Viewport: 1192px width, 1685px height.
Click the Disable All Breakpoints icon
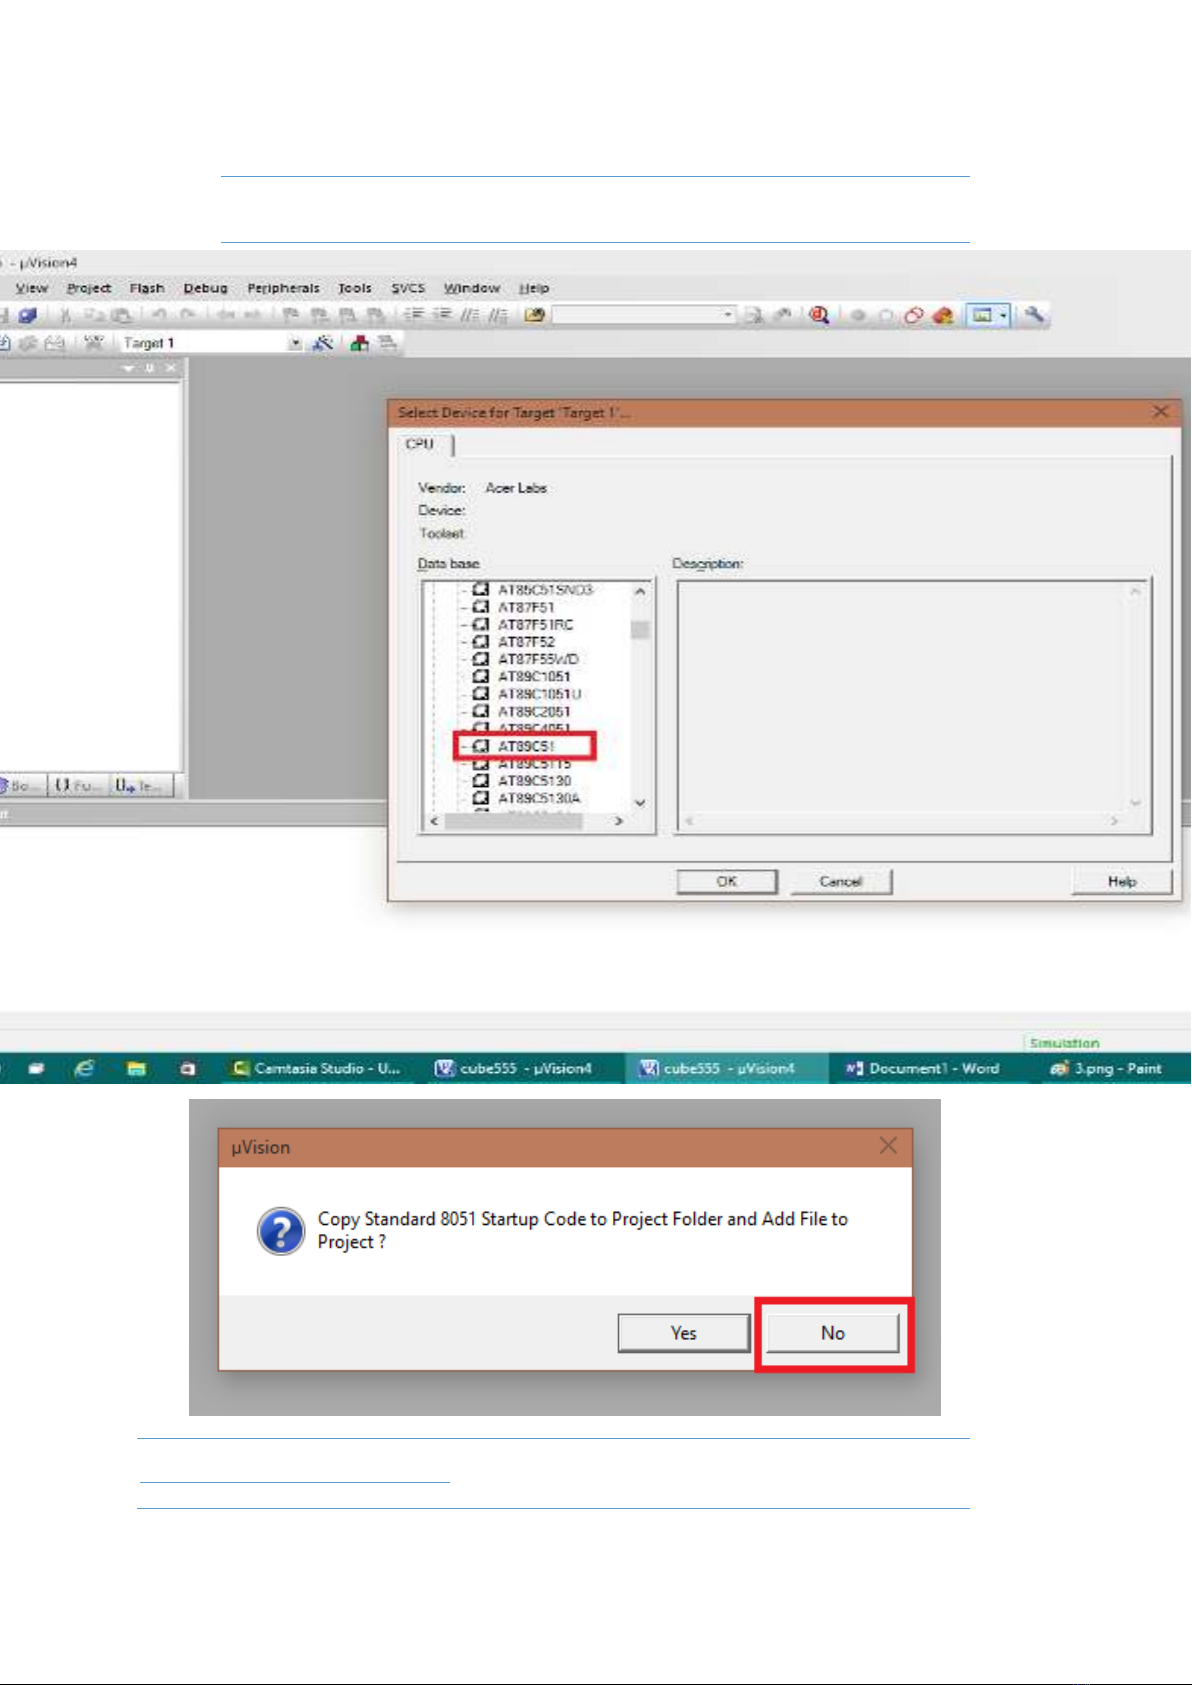[914, 316]
